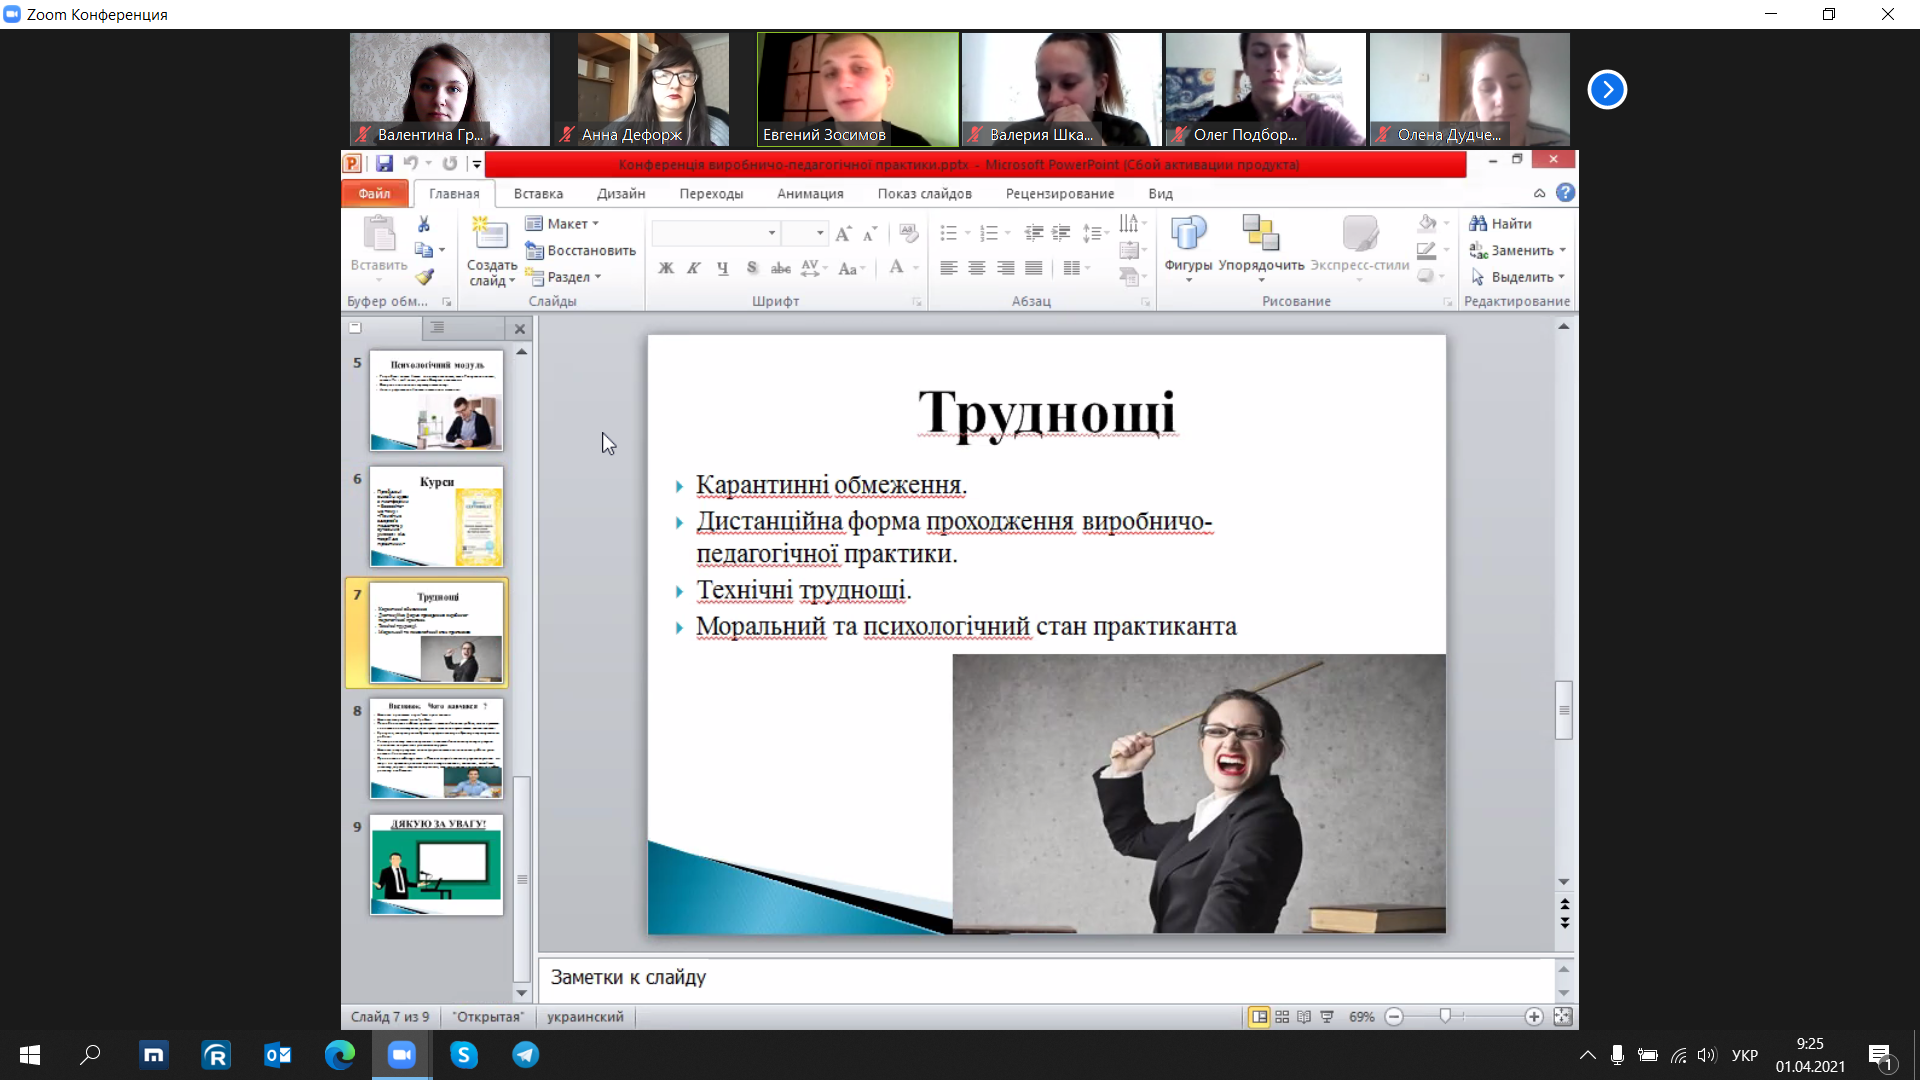This screenshot has height=1080, width=1920.
Task: Toggle italic К formatting
Action: (x=694, y=268)
